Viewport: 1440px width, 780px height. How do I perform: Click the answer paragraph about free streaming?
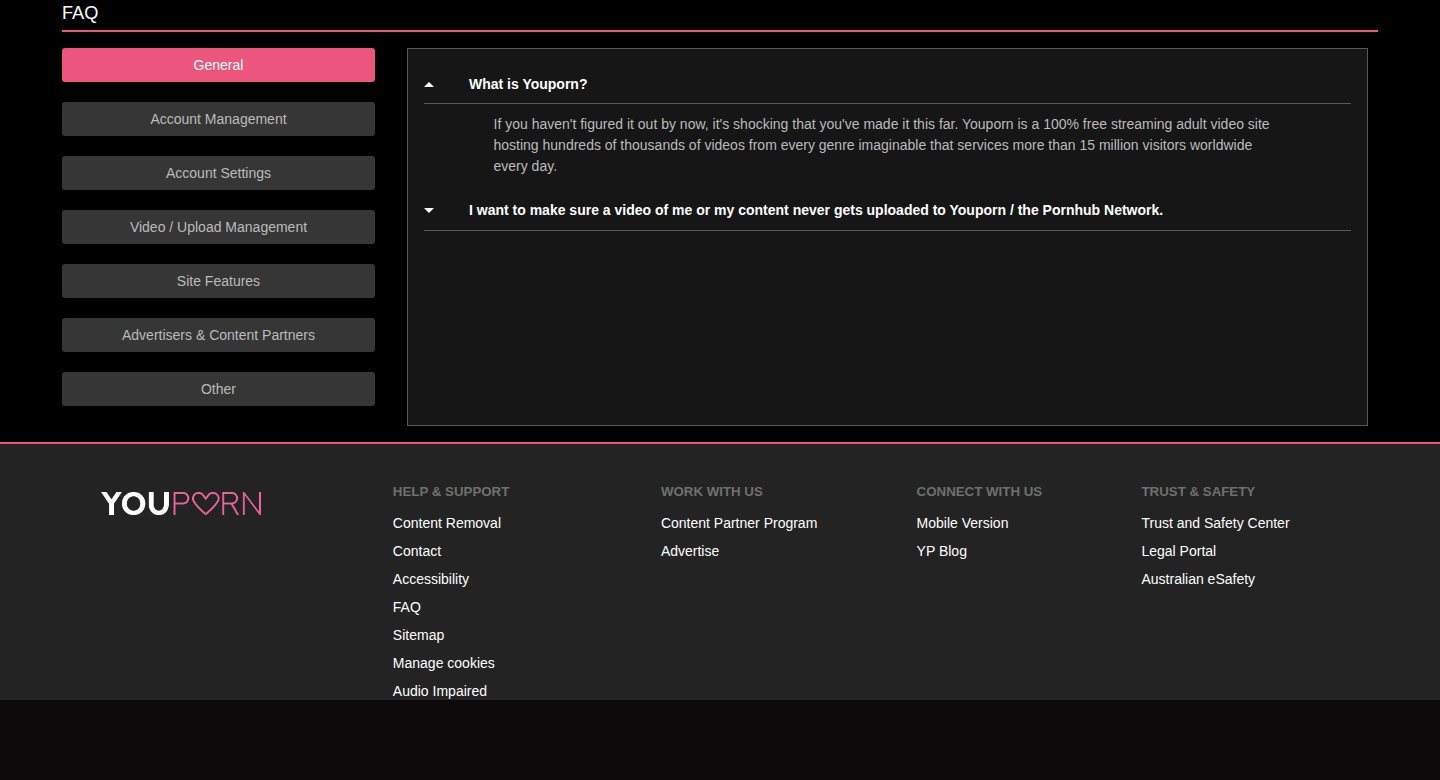coord(881,145)
